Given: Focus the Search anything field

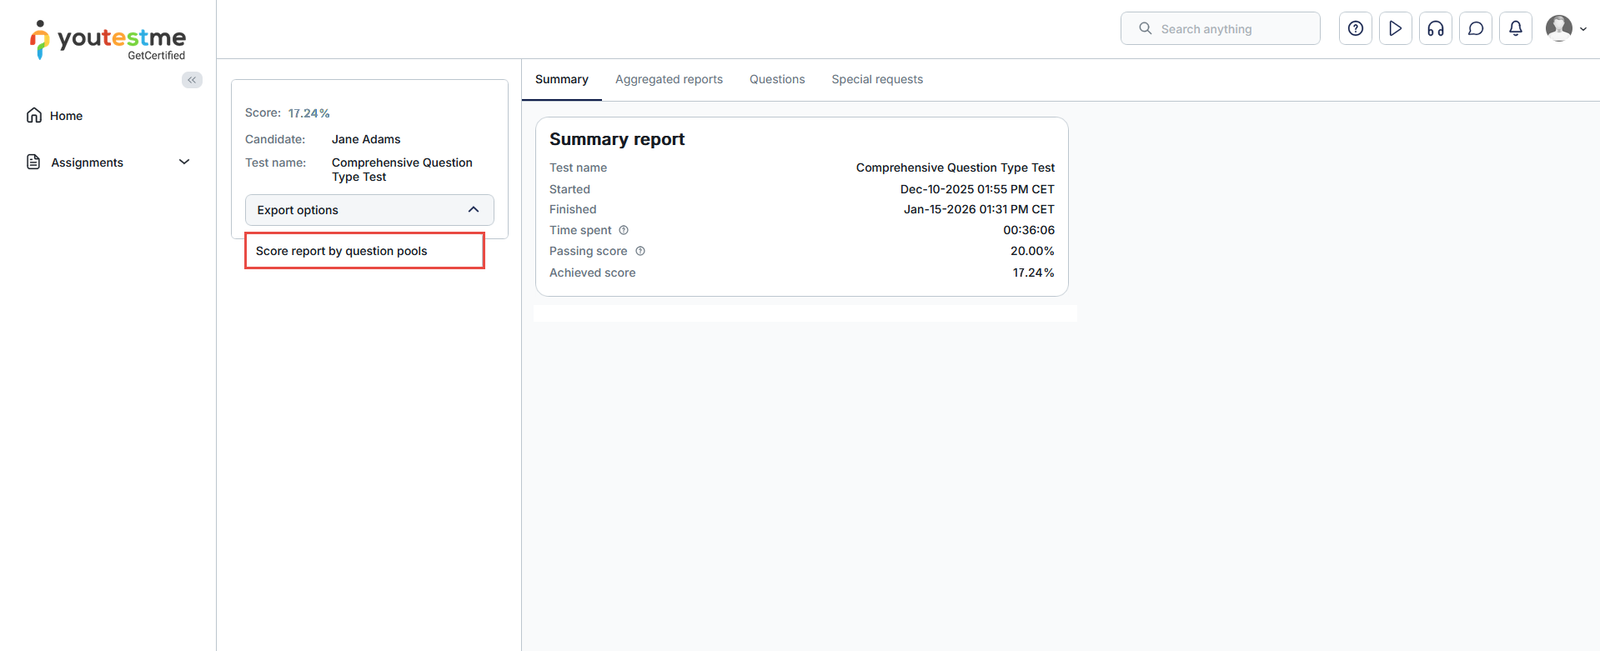Looking at the screenshot, I should click(x=1220, y=29).
